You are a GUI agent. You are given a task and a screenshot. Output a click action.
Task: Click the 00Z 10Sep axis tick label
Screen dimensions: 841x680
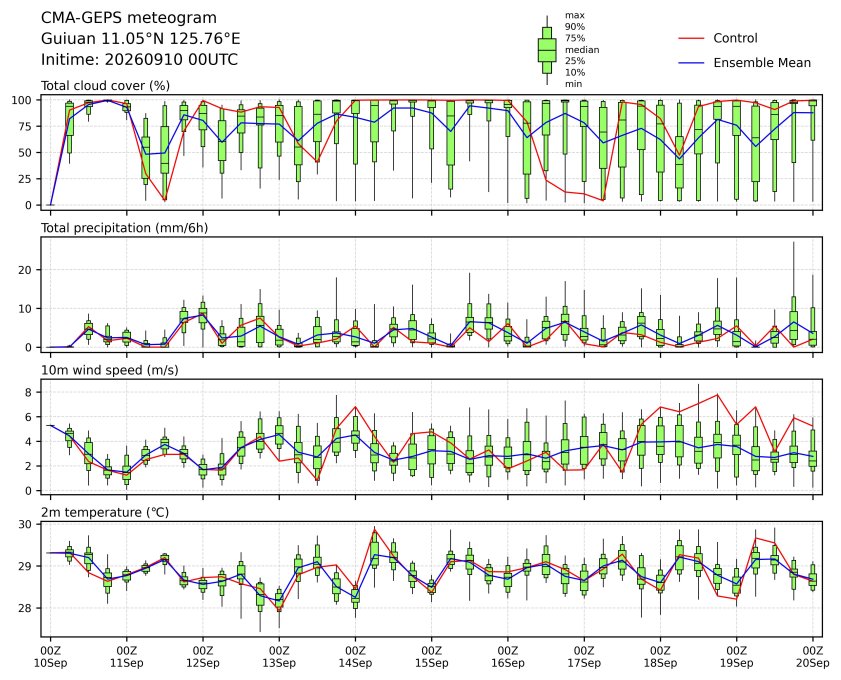coord(50,657)
